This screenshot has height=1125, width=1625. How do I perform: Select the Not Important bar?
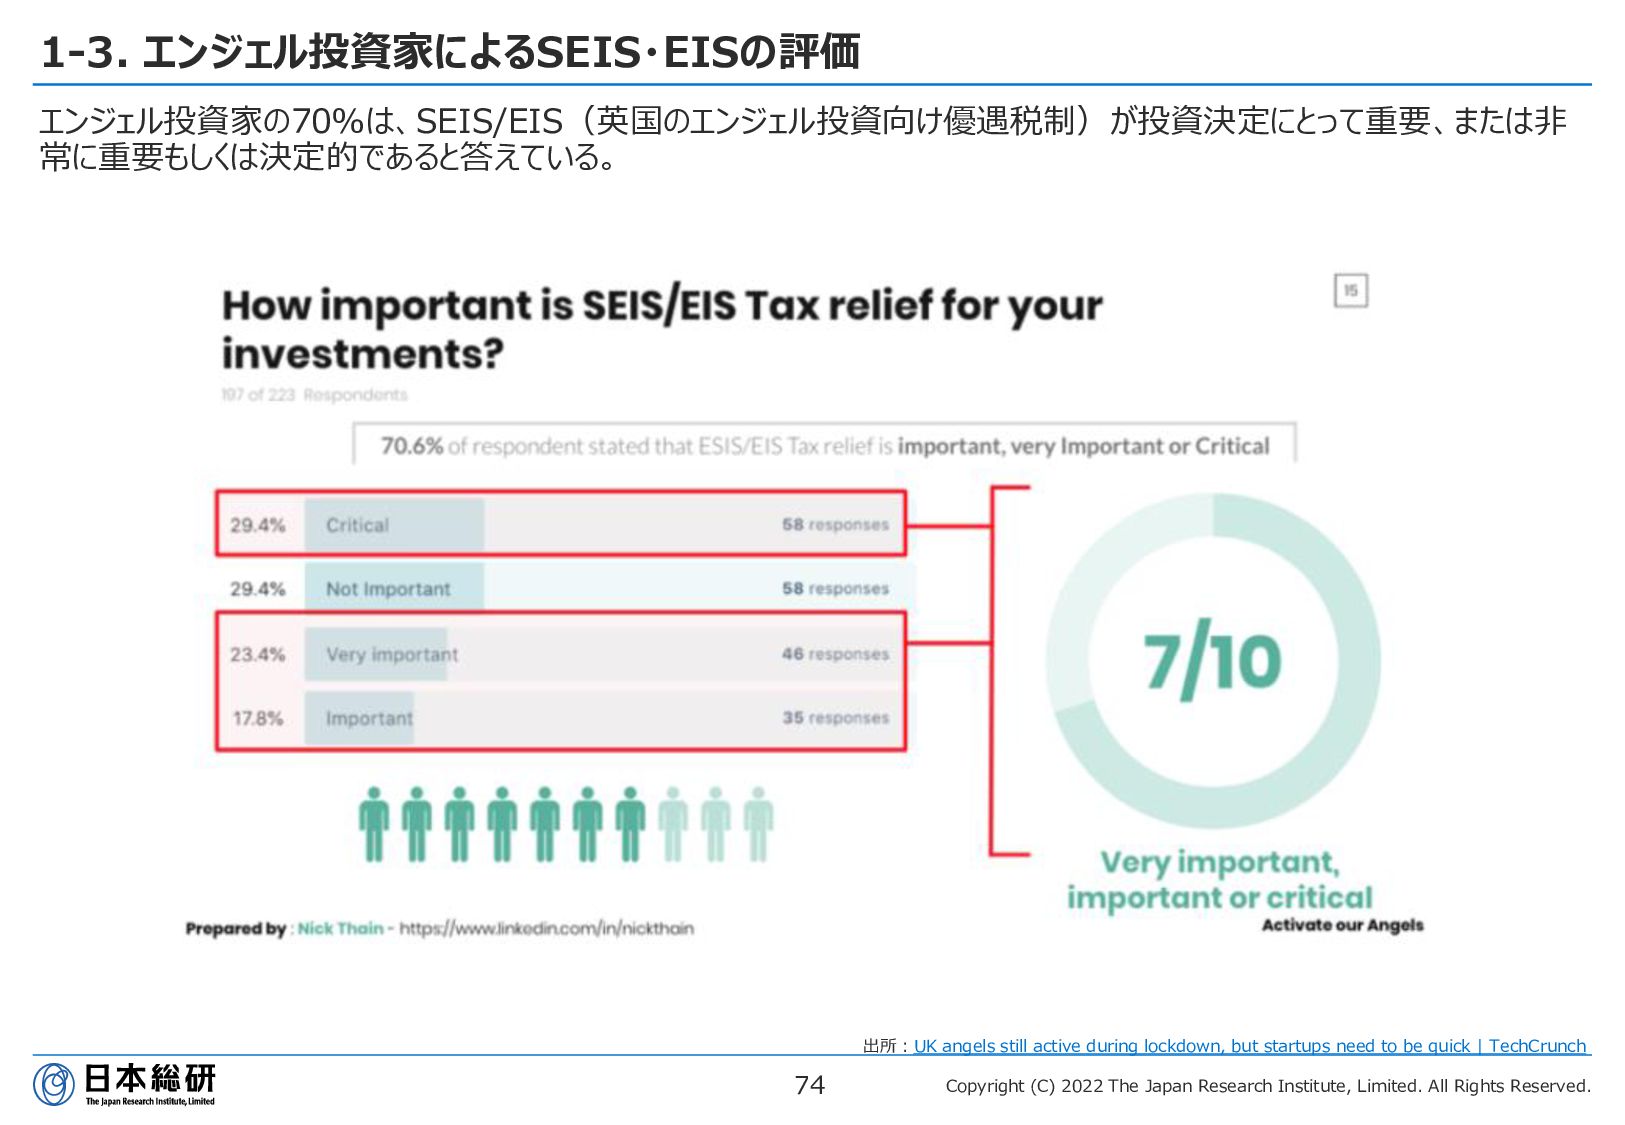coord(561,588)
